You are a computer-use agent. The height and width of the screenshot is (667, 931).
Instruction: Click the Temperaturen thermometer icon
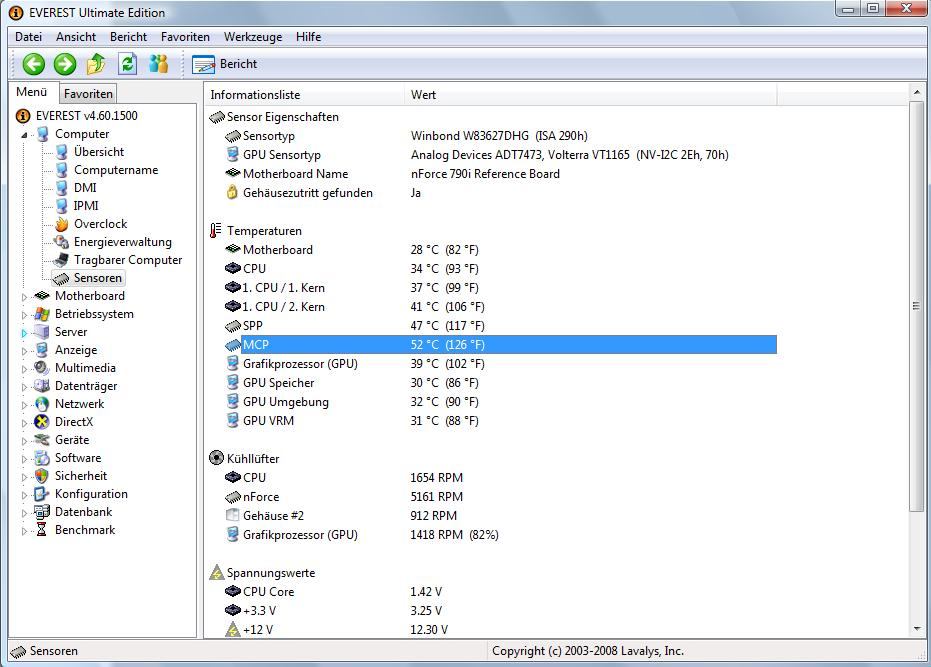pos(216,230)
